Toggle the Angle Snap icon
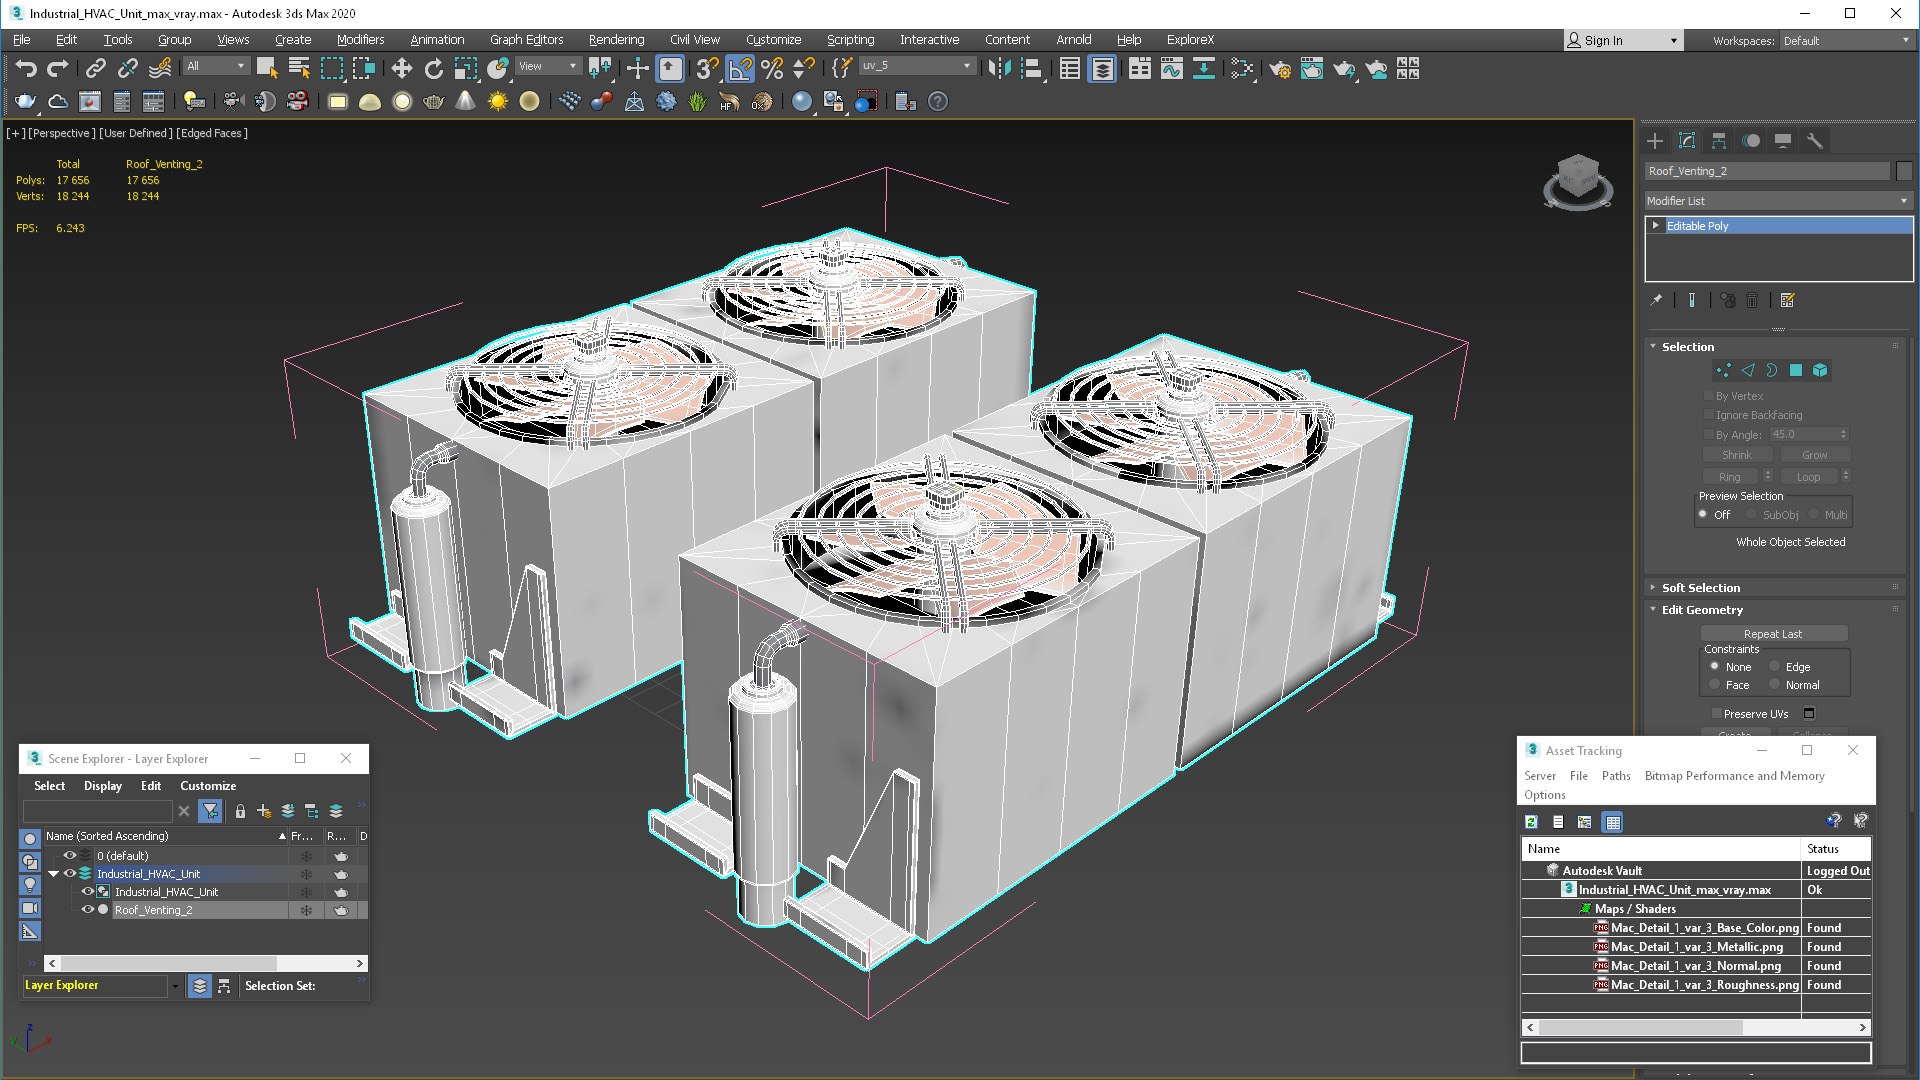The height and width of the screenshot is (1080, 1920). tap(740, 68)
